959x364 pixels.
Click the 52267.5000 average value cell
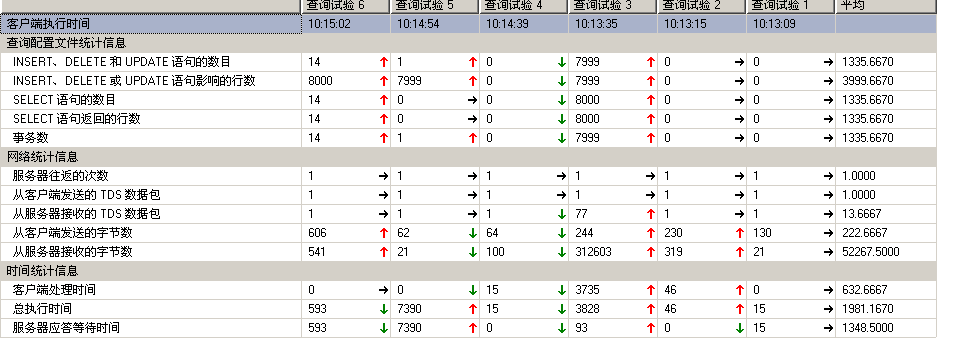coord(886,252)
